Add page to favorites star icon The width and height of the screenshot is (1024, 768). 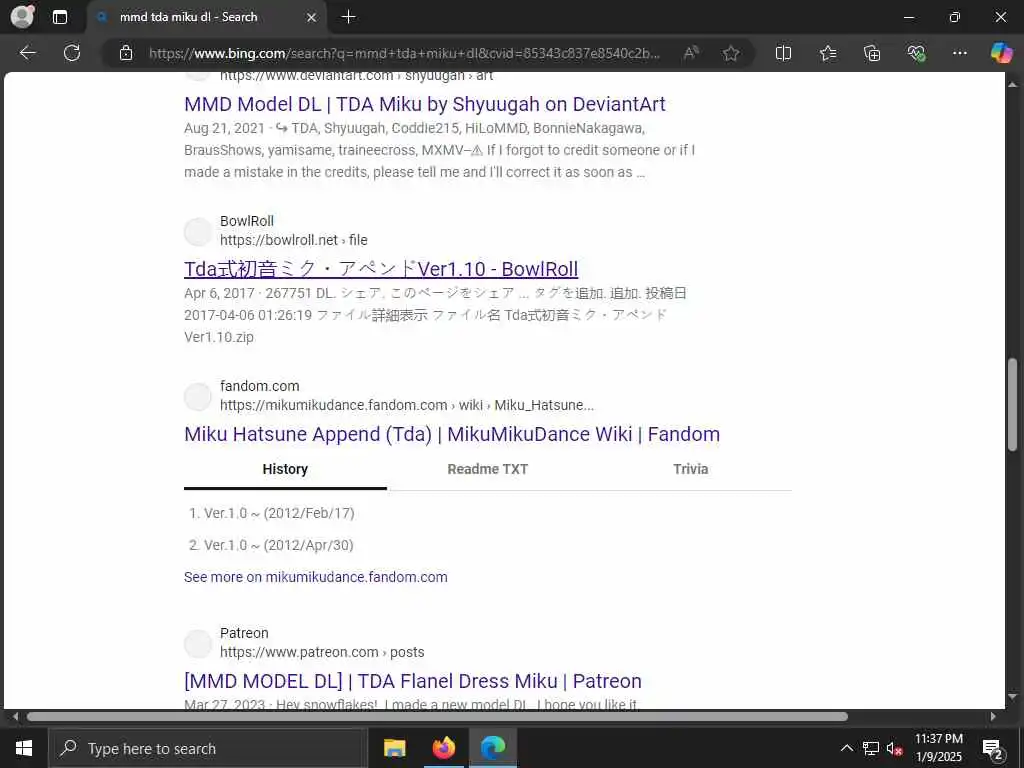pyautogui.click(x=731, y=53)
